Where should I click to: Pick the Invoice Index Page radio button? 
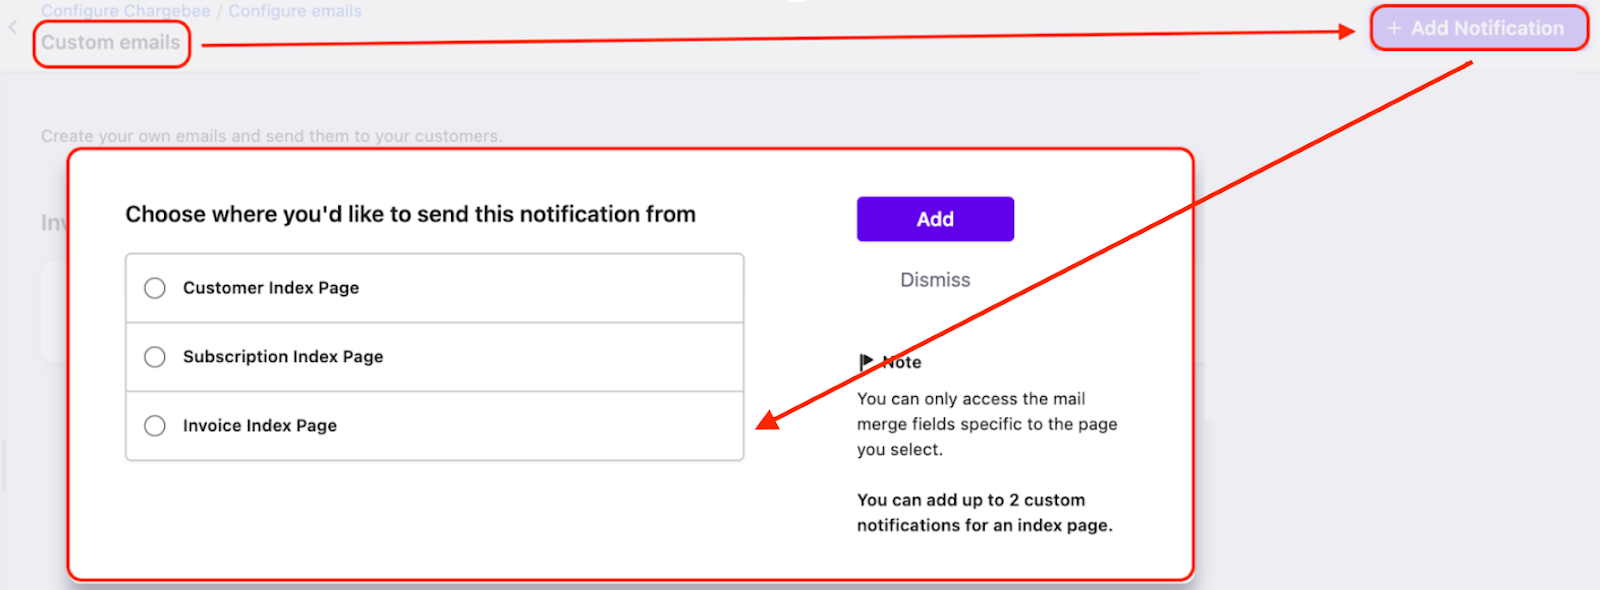click(155, 426)
